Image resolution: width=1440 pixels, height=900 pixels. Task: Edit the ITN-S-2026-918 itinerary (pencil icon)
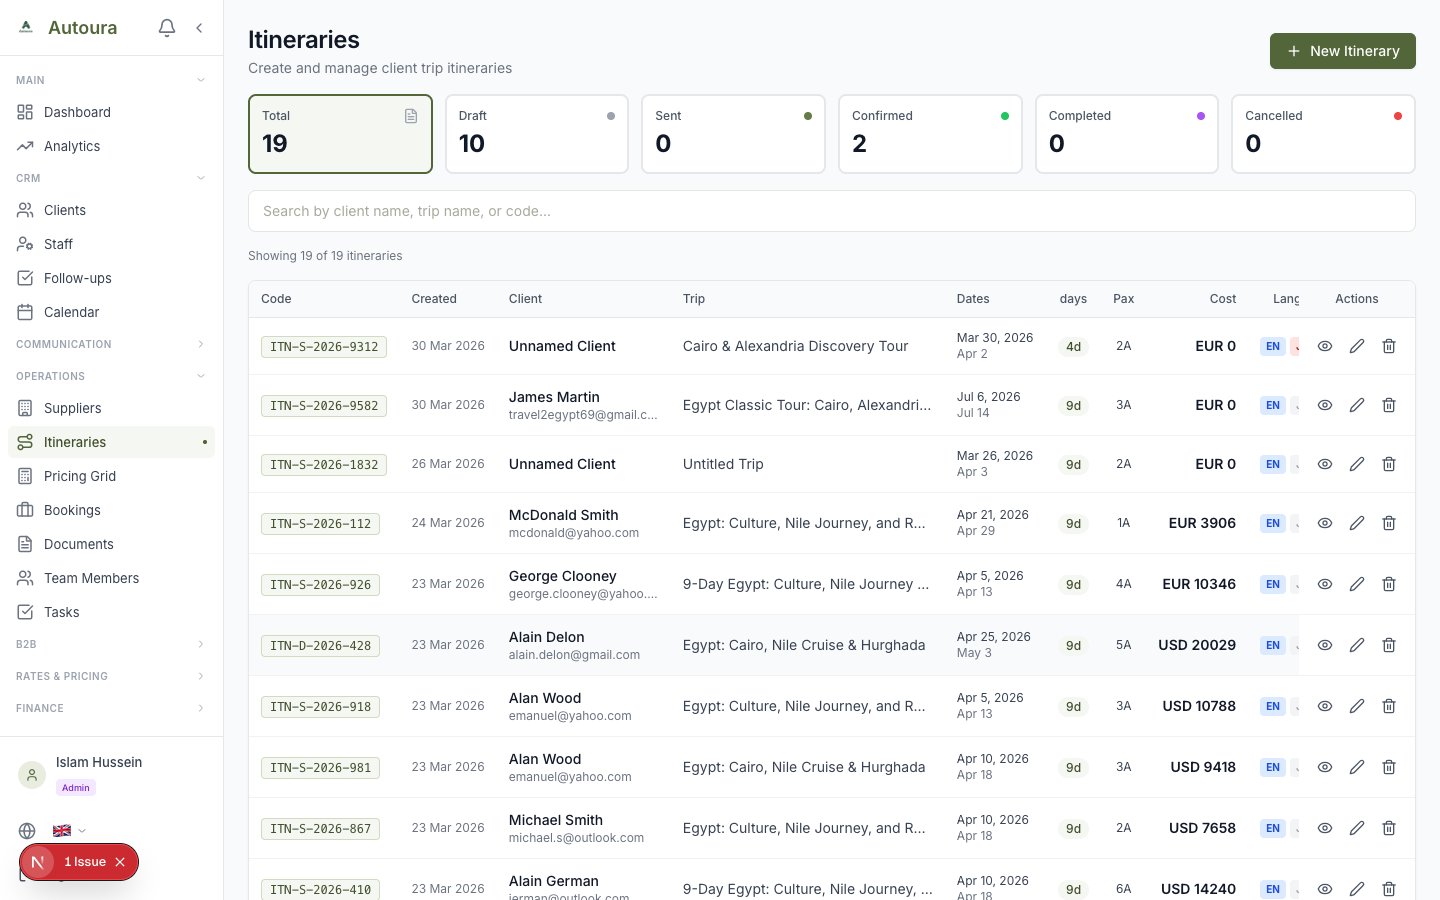coord(1357,706)
